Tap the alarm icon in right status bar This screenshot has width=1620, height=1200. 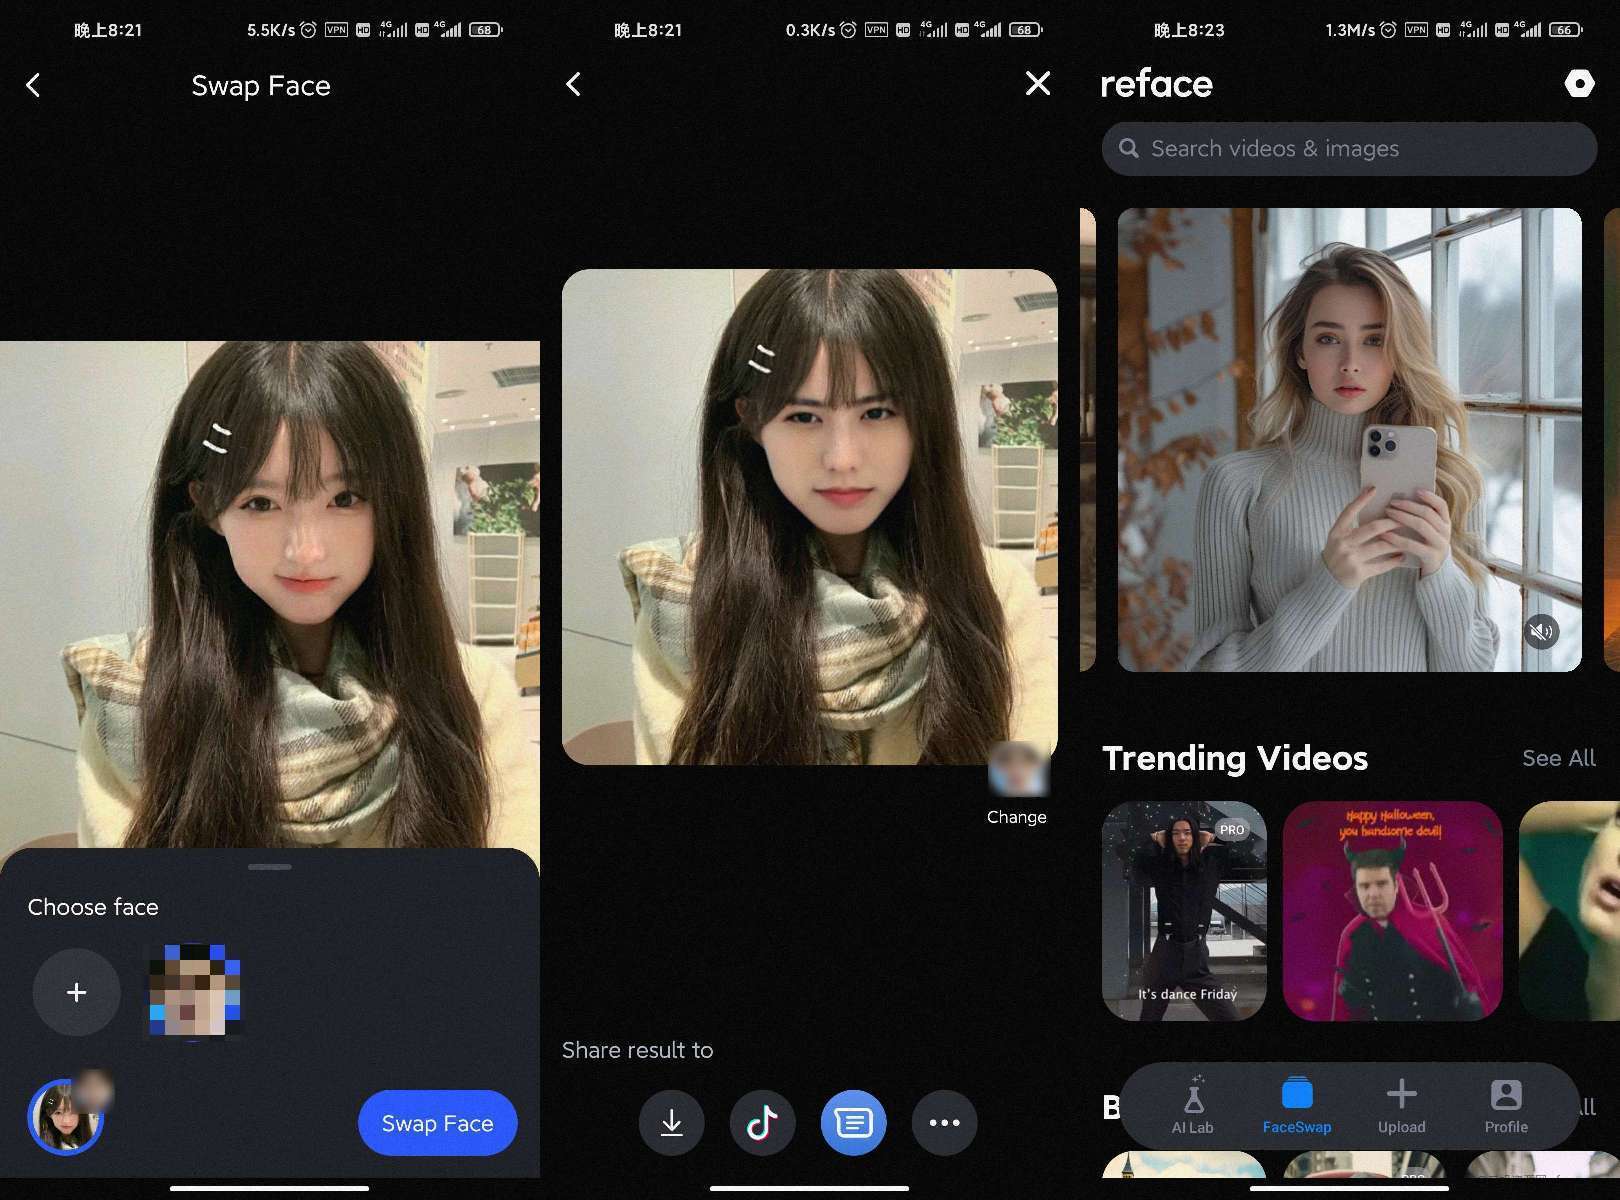point(1388,30)
